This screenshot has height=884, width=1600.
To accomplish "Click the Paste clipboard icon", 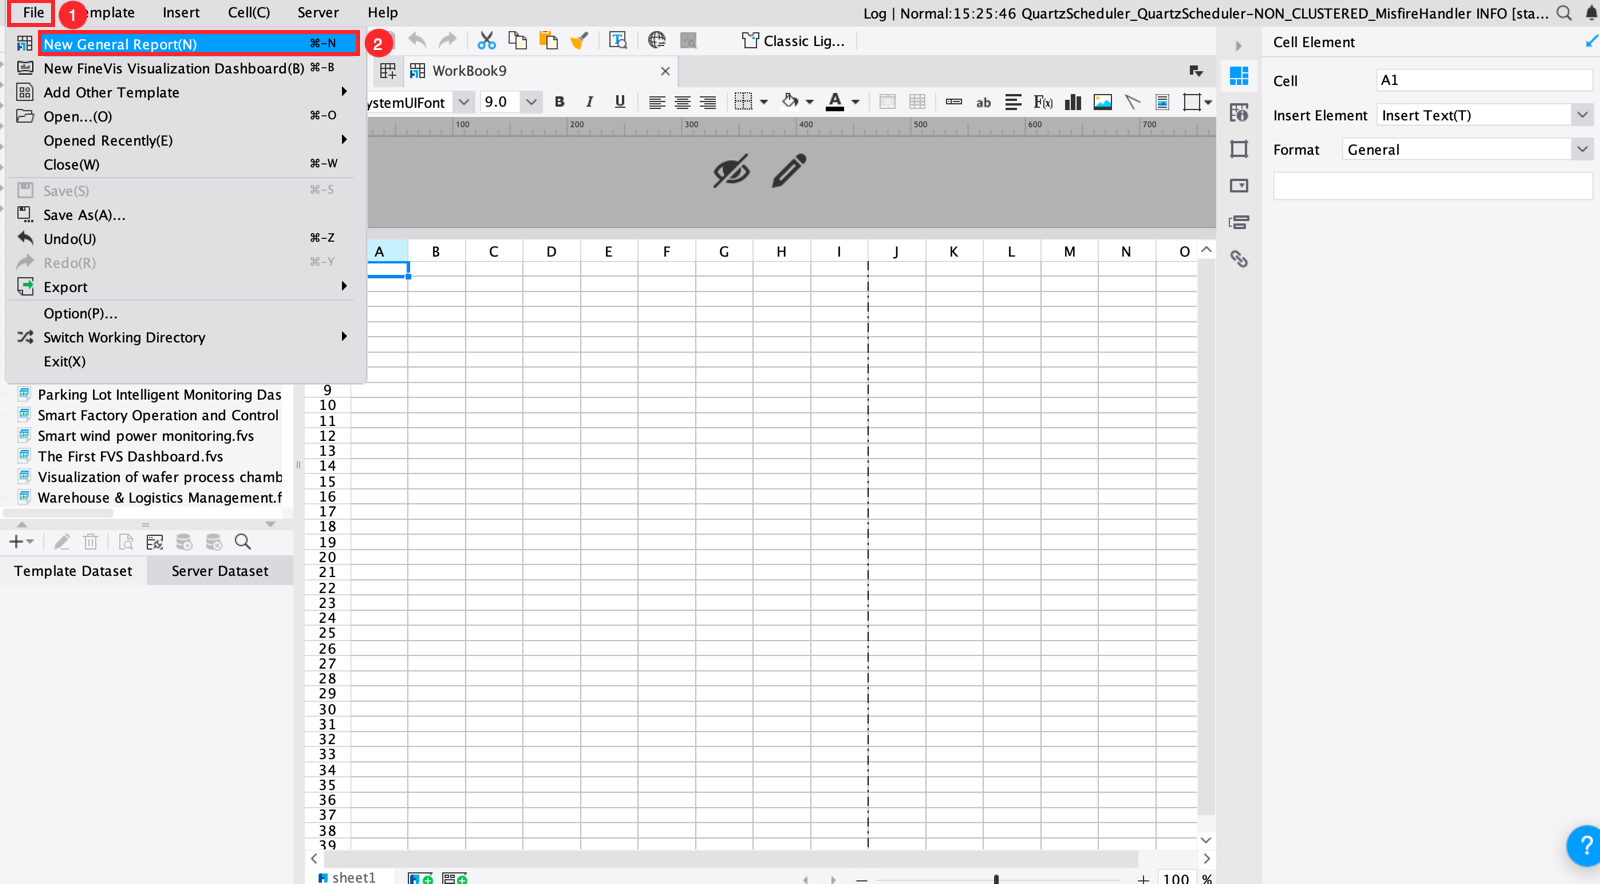I will click(x=548, y=41).
